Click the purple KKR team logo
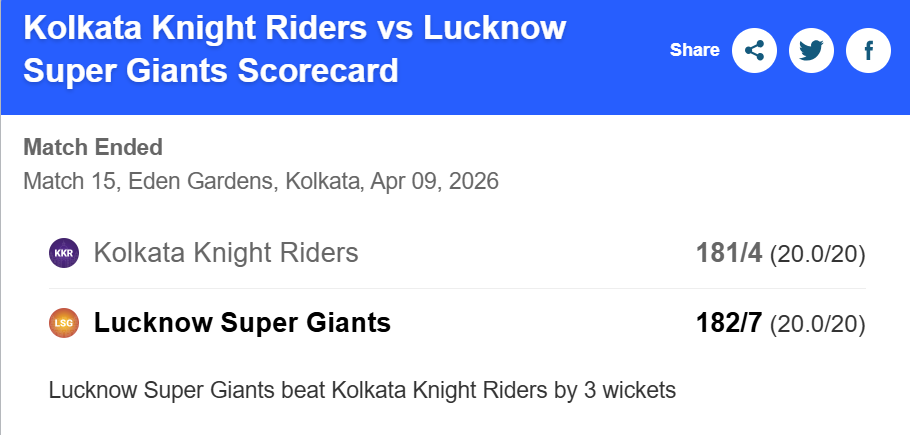910x435 pixels. tap(63, 253)
